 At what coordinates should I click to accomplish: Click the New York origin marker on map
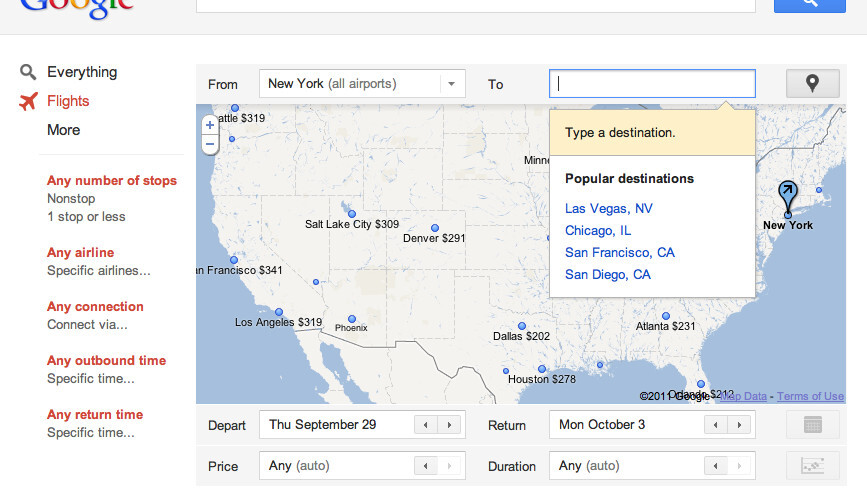click(788, 197)
